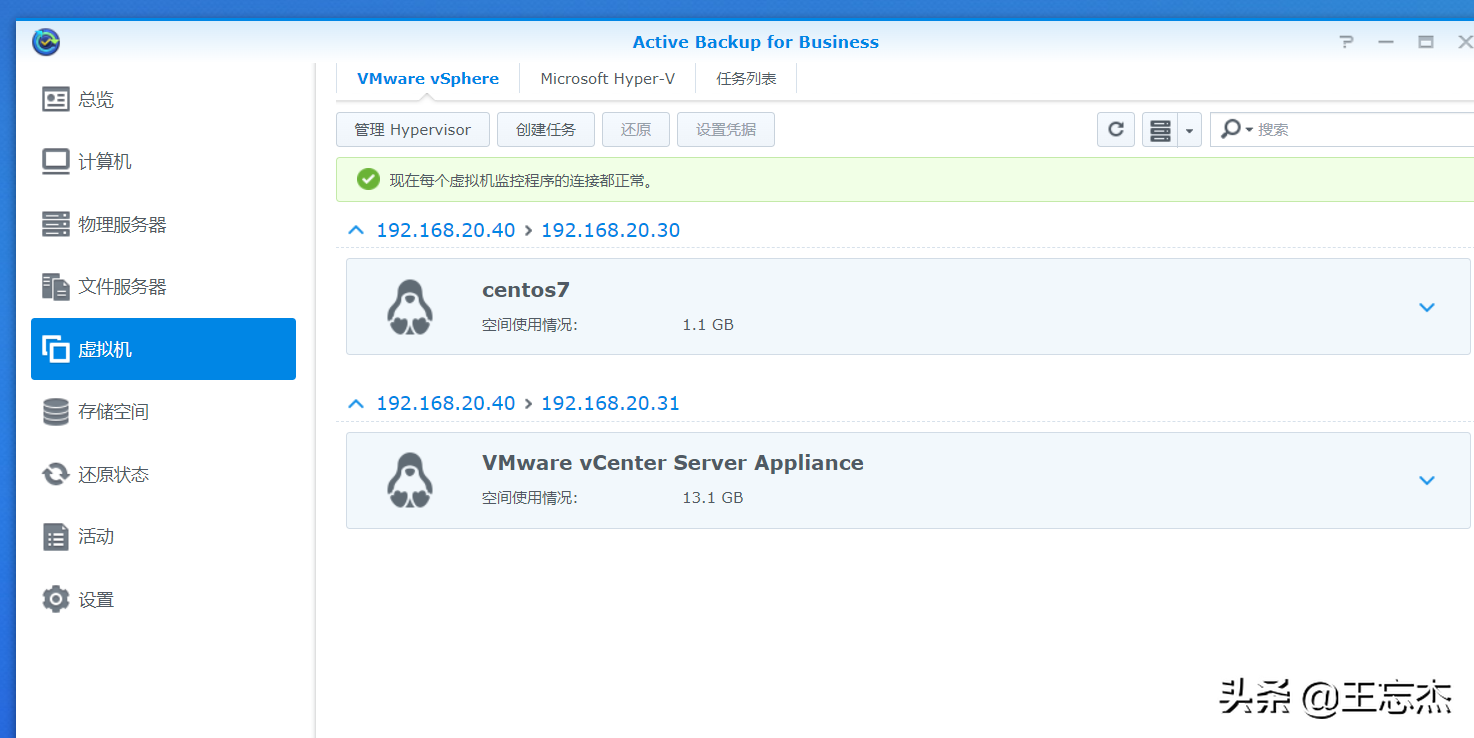Click the 设置凭据 button
This screenshot has width=1474, height=738.
pyautogui.click(x=726, y=130)
